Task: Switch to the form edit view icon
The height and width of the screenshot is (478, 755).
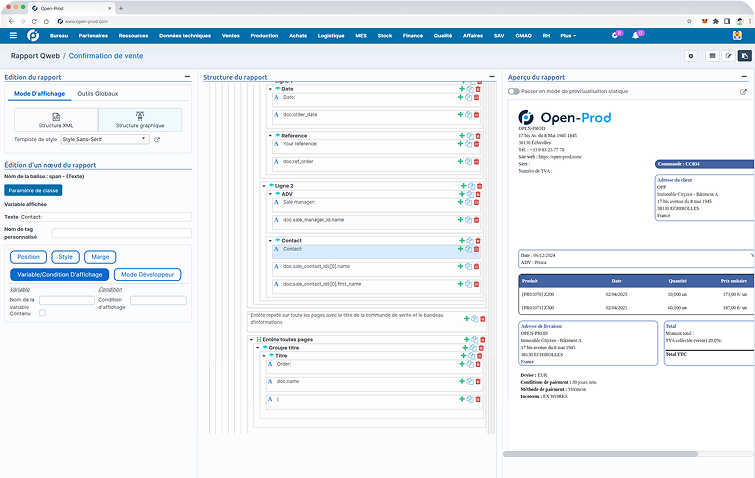Action: click(729, 56)
